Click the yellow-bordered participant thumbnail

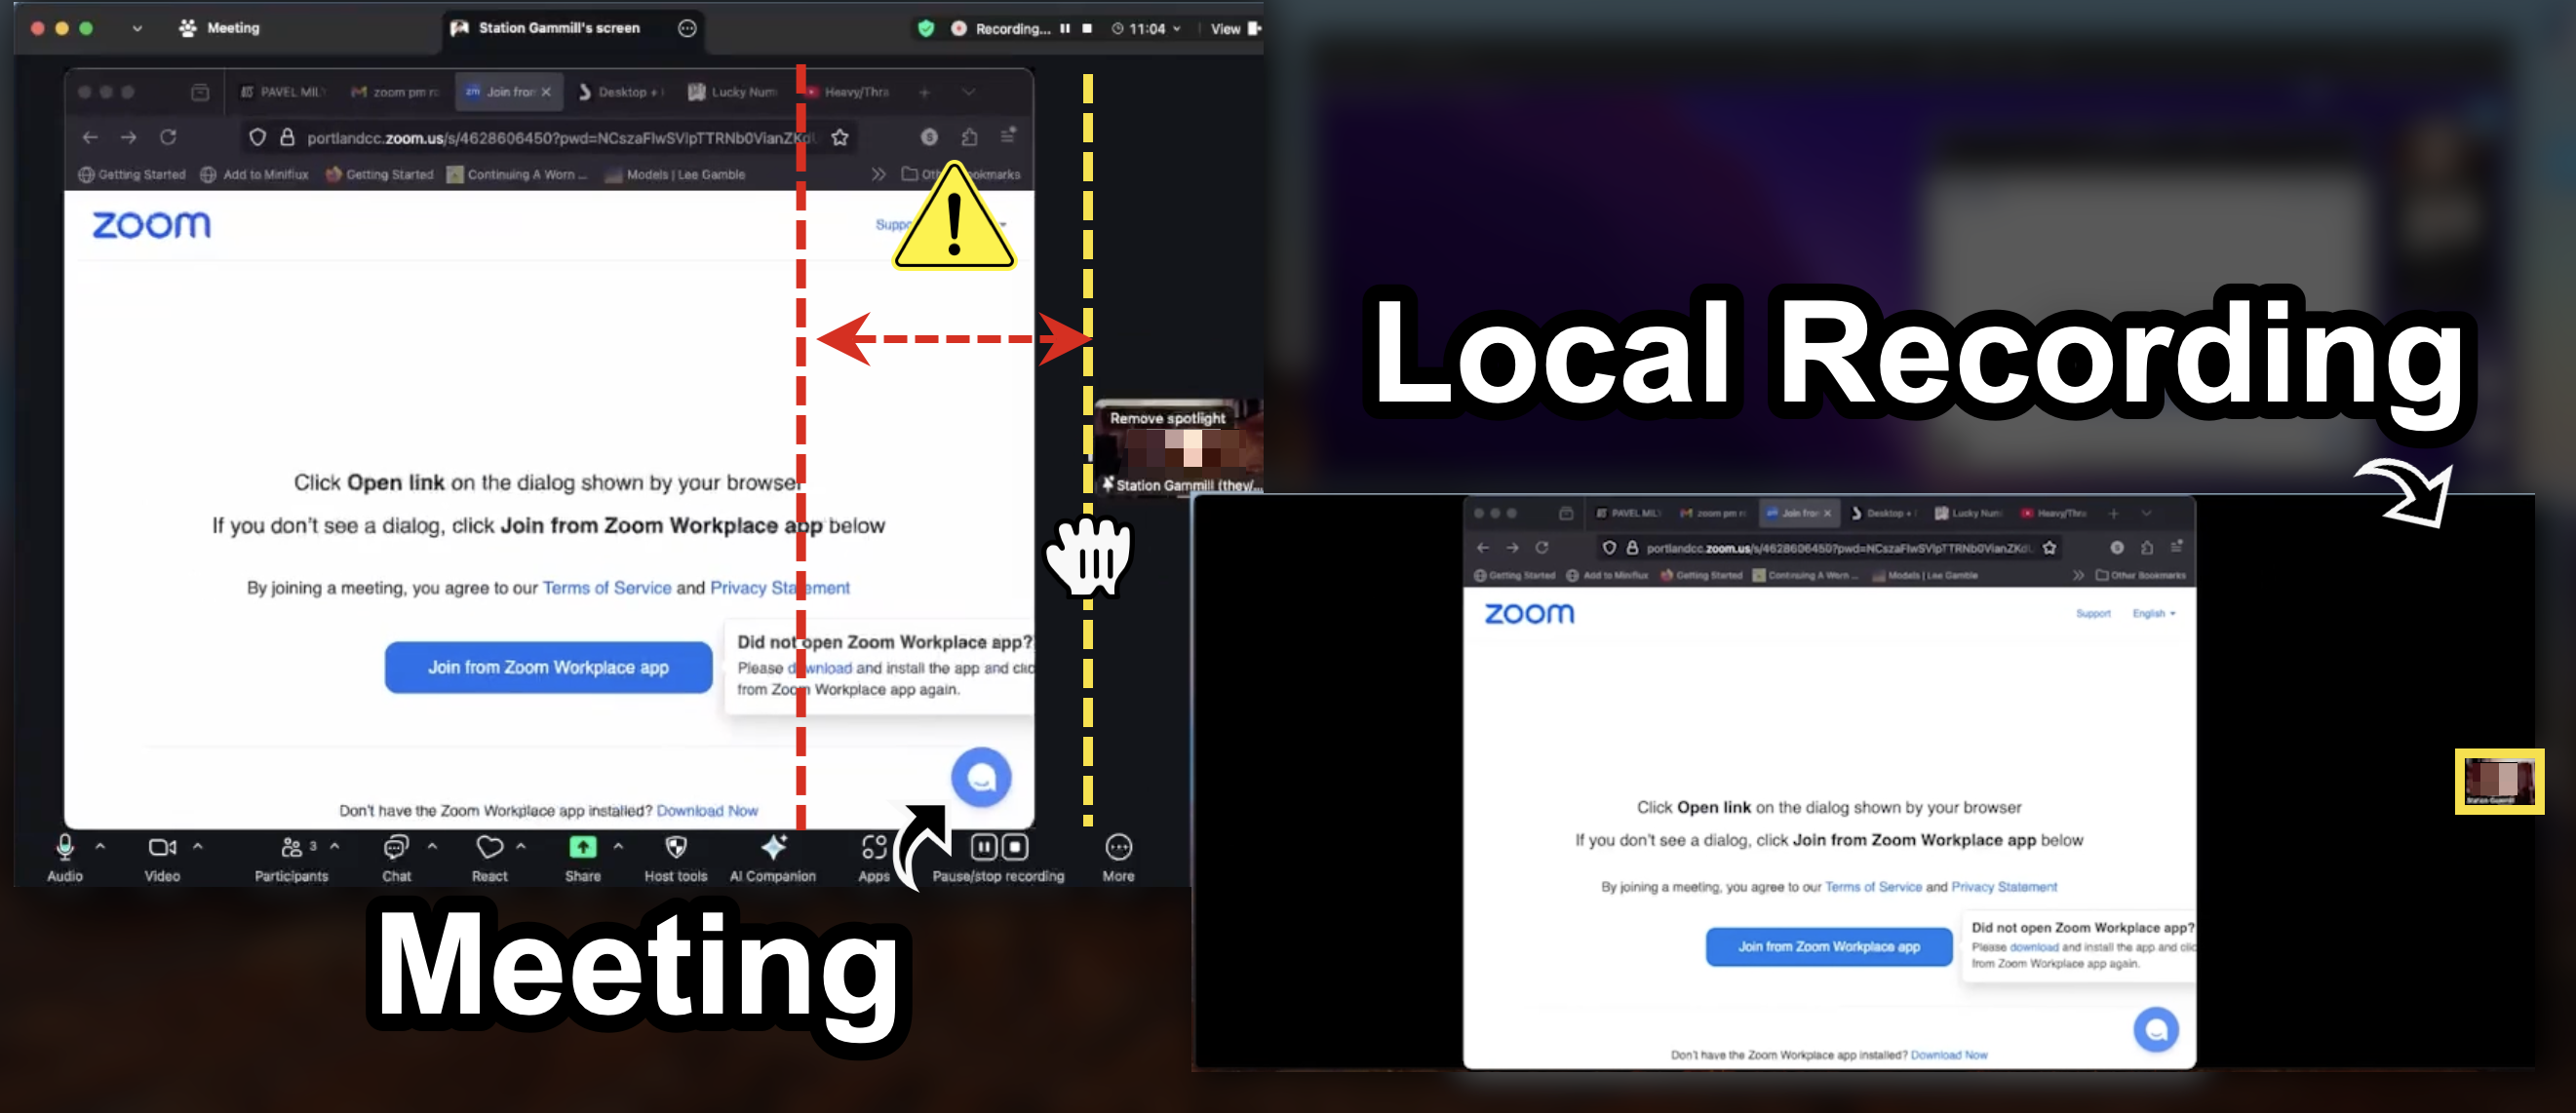tap(2498, 781)
